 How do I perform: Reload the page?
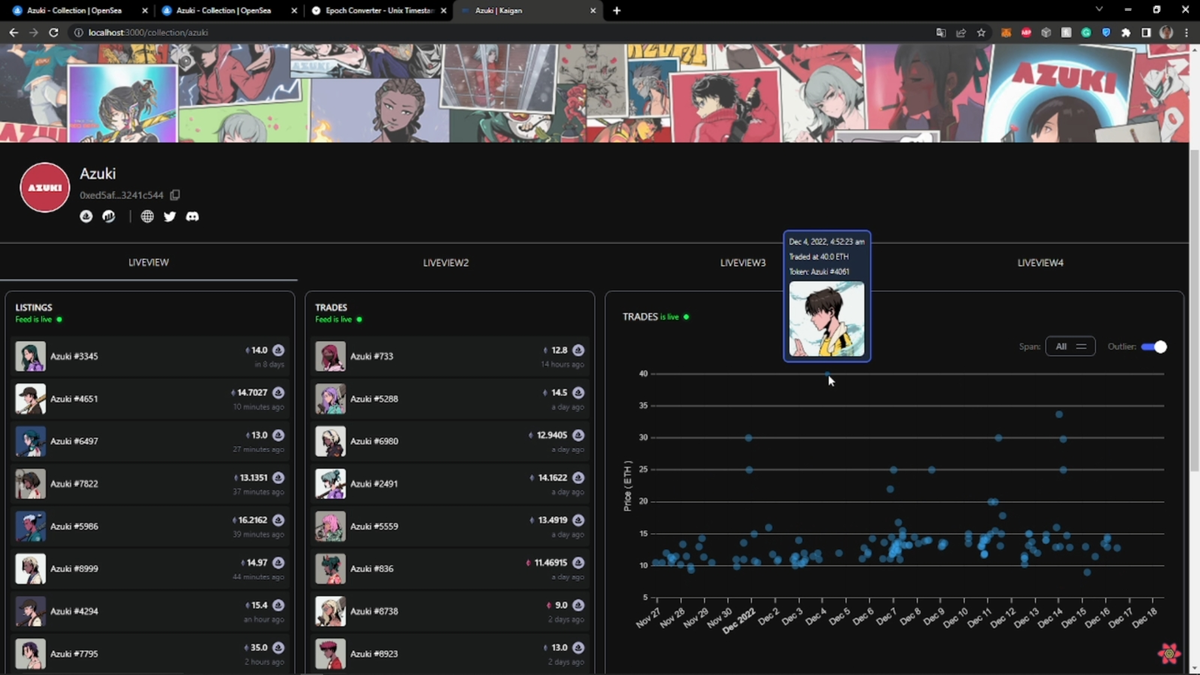point(56,33)
